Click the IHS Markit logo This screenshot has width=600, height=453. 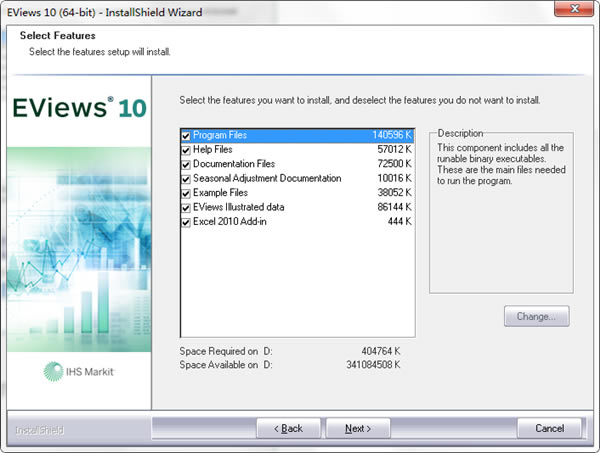pos(78,371)
